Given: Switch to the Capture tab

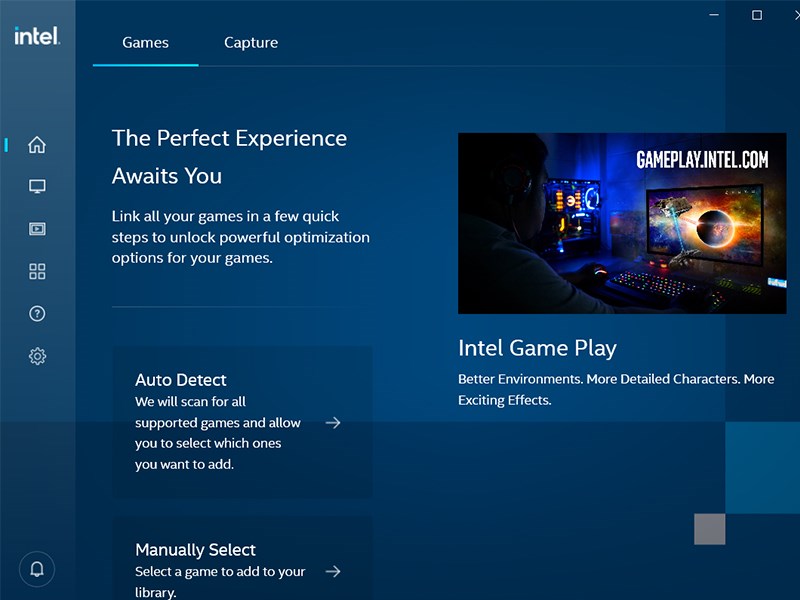Looking at the screenshot, I should 251,42.
